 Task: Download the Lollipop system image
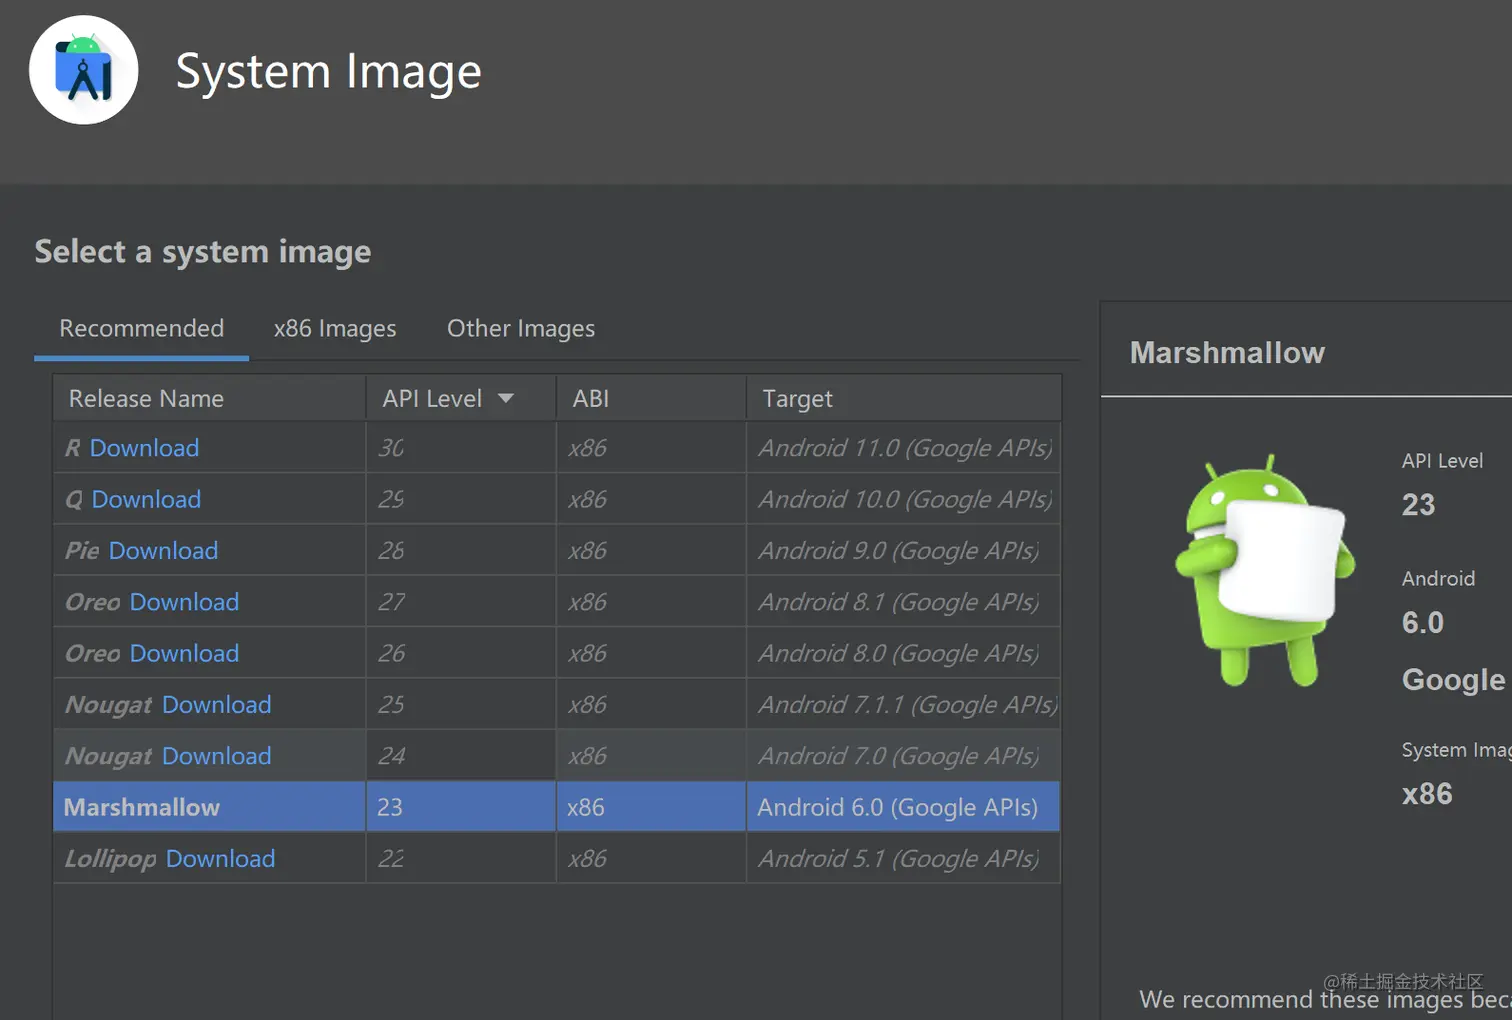(x=220, y=859)
